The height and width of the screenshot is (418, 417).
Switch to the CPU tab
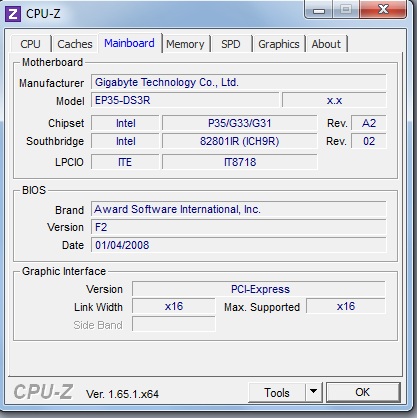click(x=30, y=44)
